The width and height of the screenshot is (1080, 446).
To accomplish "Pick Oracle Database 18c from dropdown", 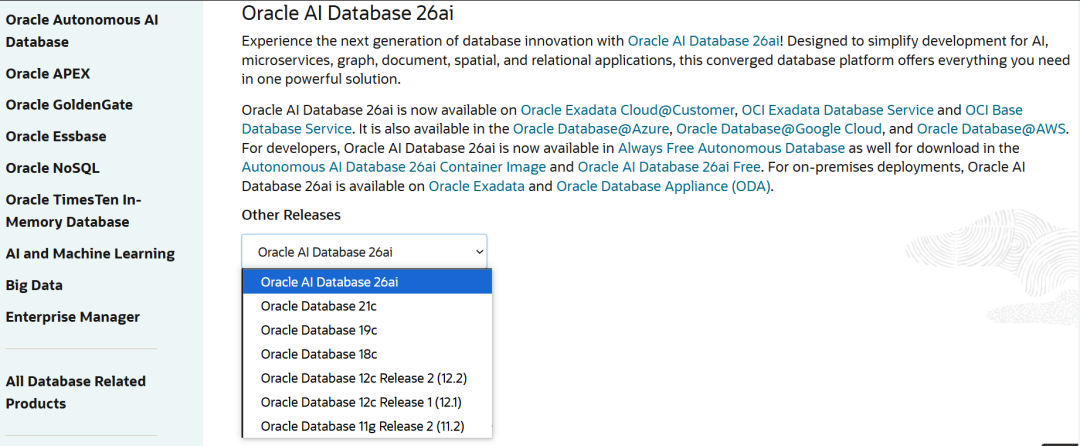I will (x=319, y=354).
